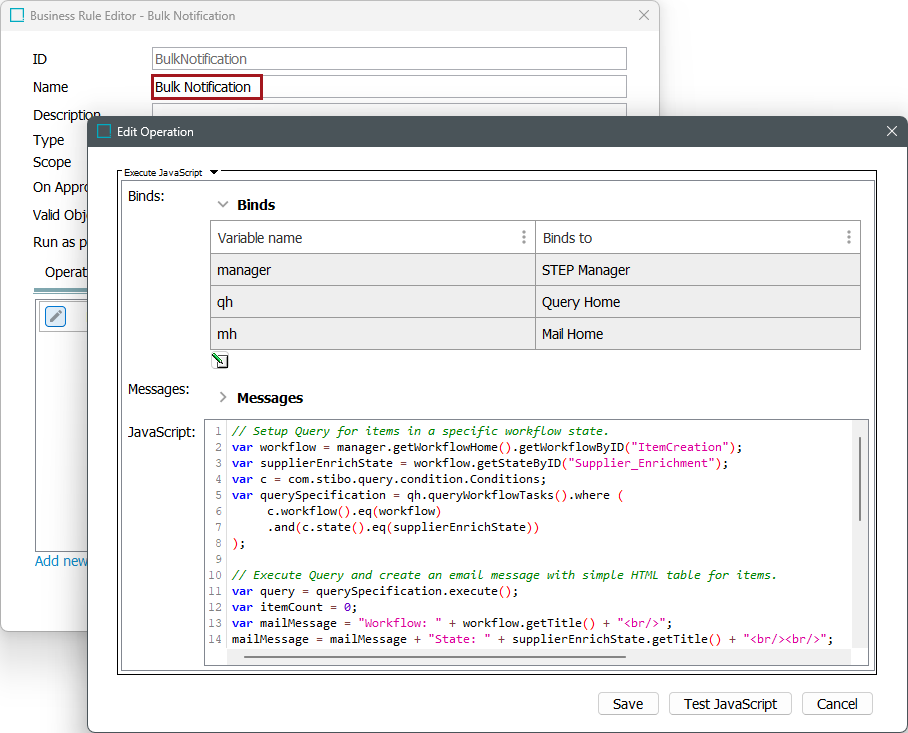Open the Variable name column options menu
908x733 pixels.
pos(524,237)
